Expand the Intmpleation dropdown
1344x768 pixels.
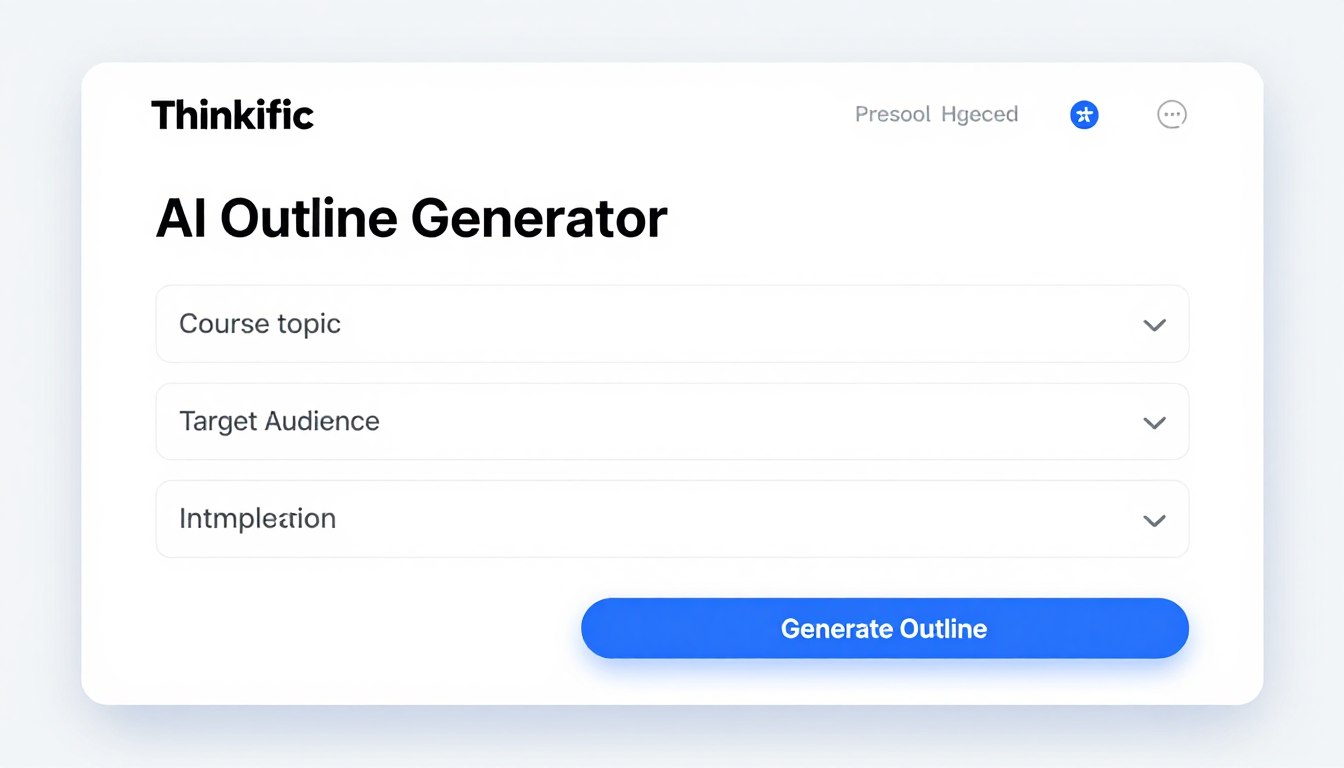(x=1154, y=519)
